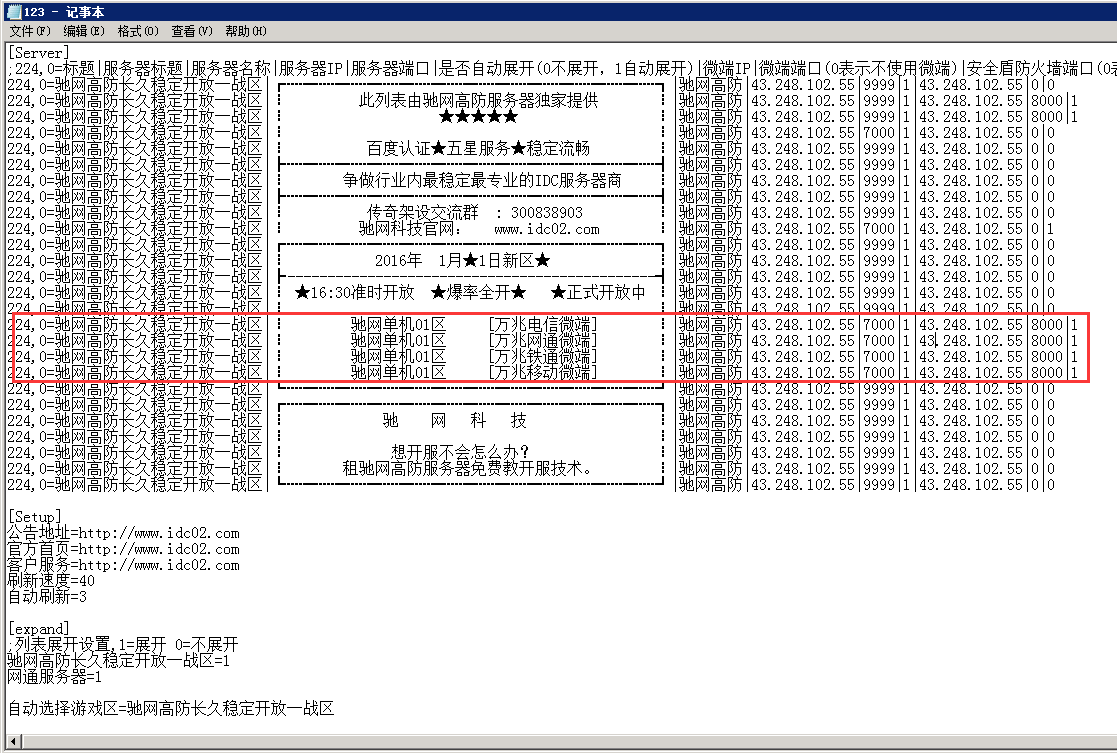Click 服务器IP in the header comment line
Screen dimensions: 1118x753
pyautogui.click(x=311, y=68)
